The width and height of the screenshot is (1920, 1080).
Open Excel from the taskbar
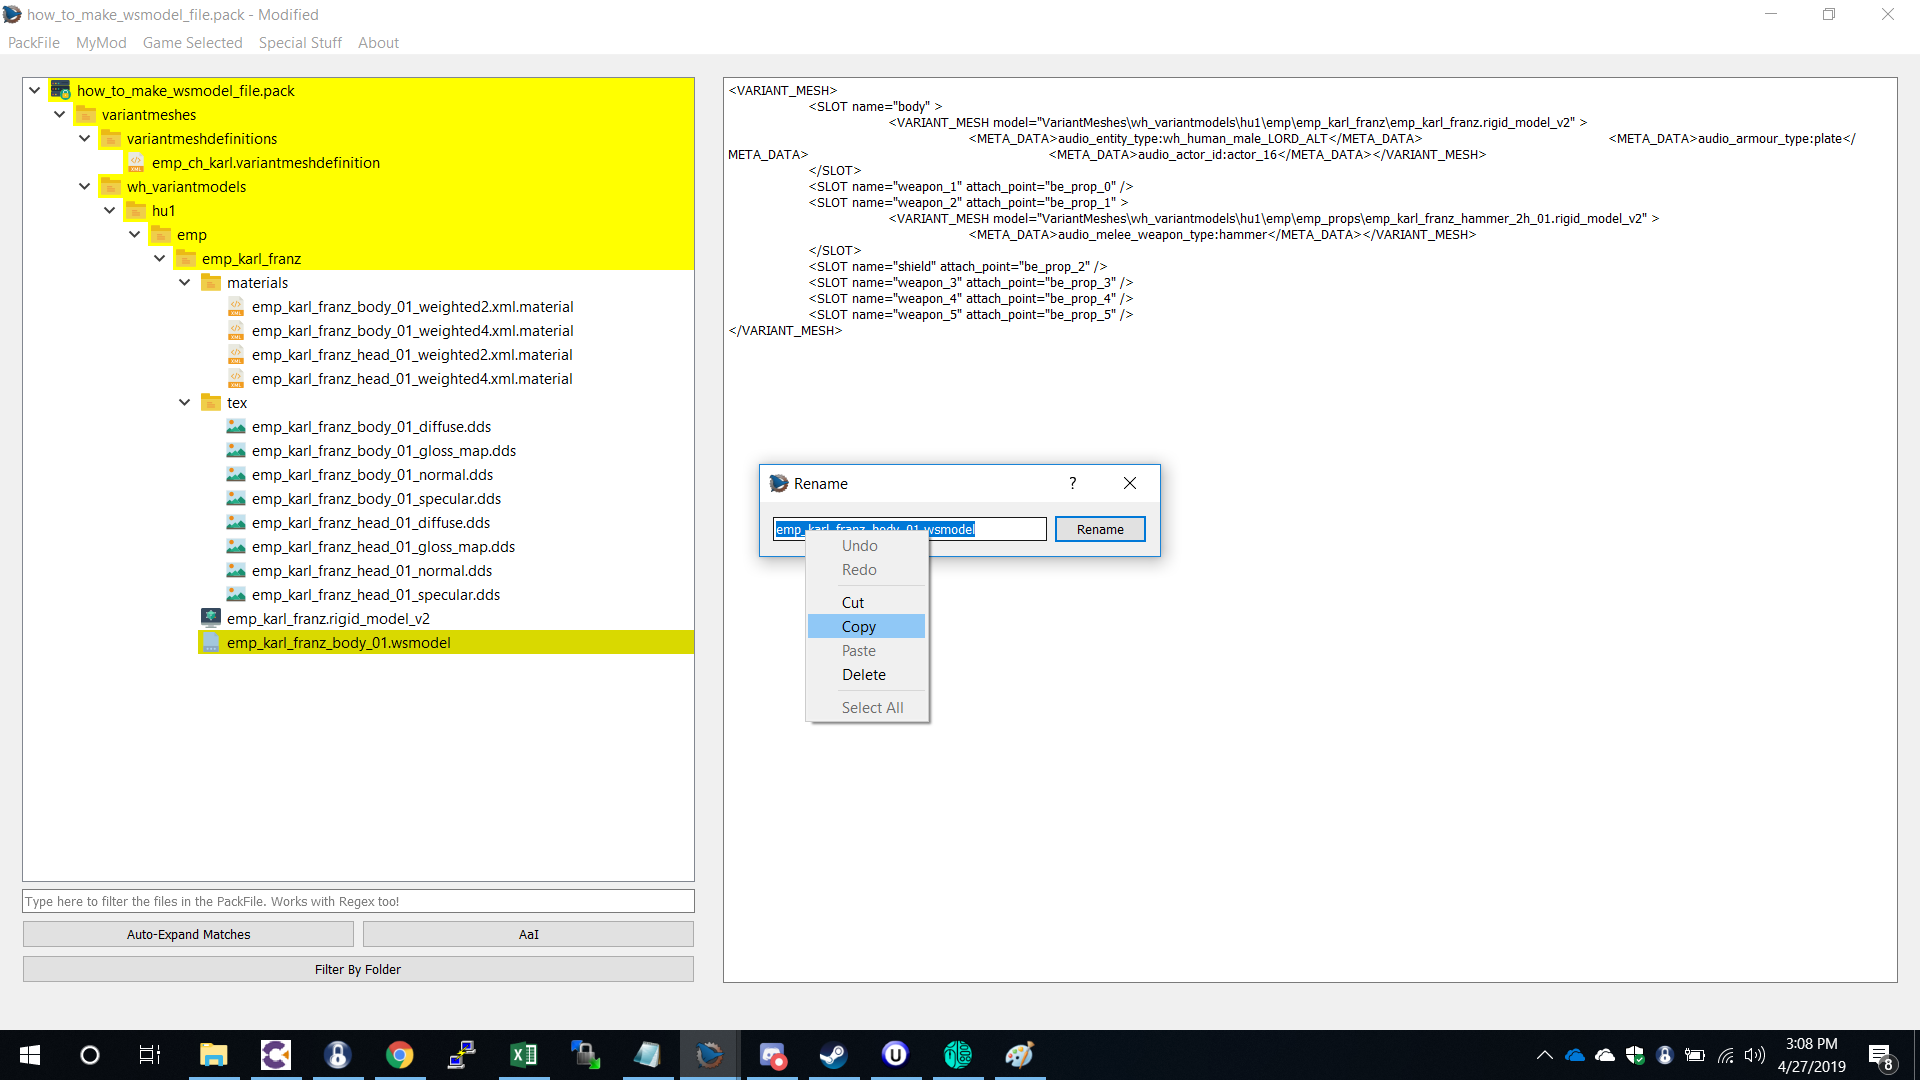[523, 1055]
